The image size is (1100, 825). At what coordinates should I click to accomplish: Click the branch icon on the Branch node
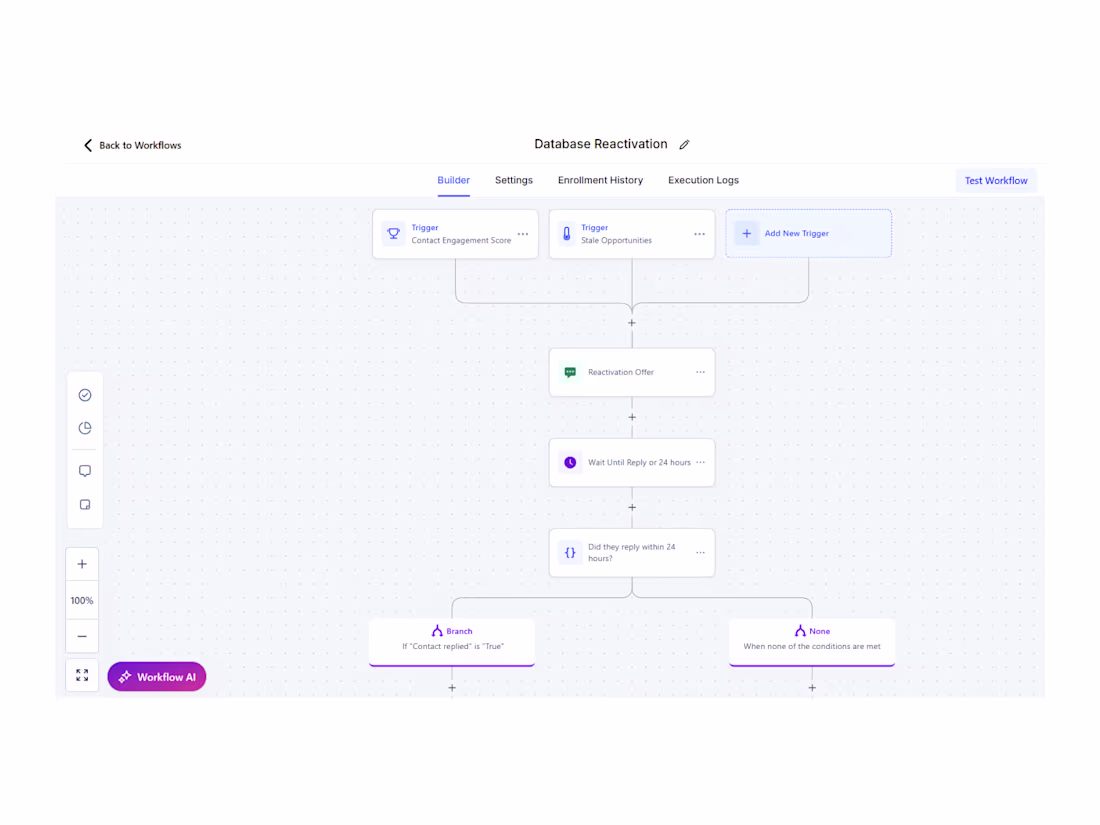[x=437, y=630]
